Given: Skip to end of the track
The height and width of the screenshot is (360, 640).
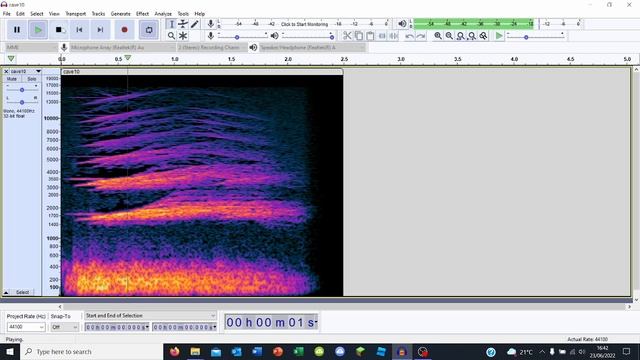Looking at the screenshot, I should coord(100,30).
